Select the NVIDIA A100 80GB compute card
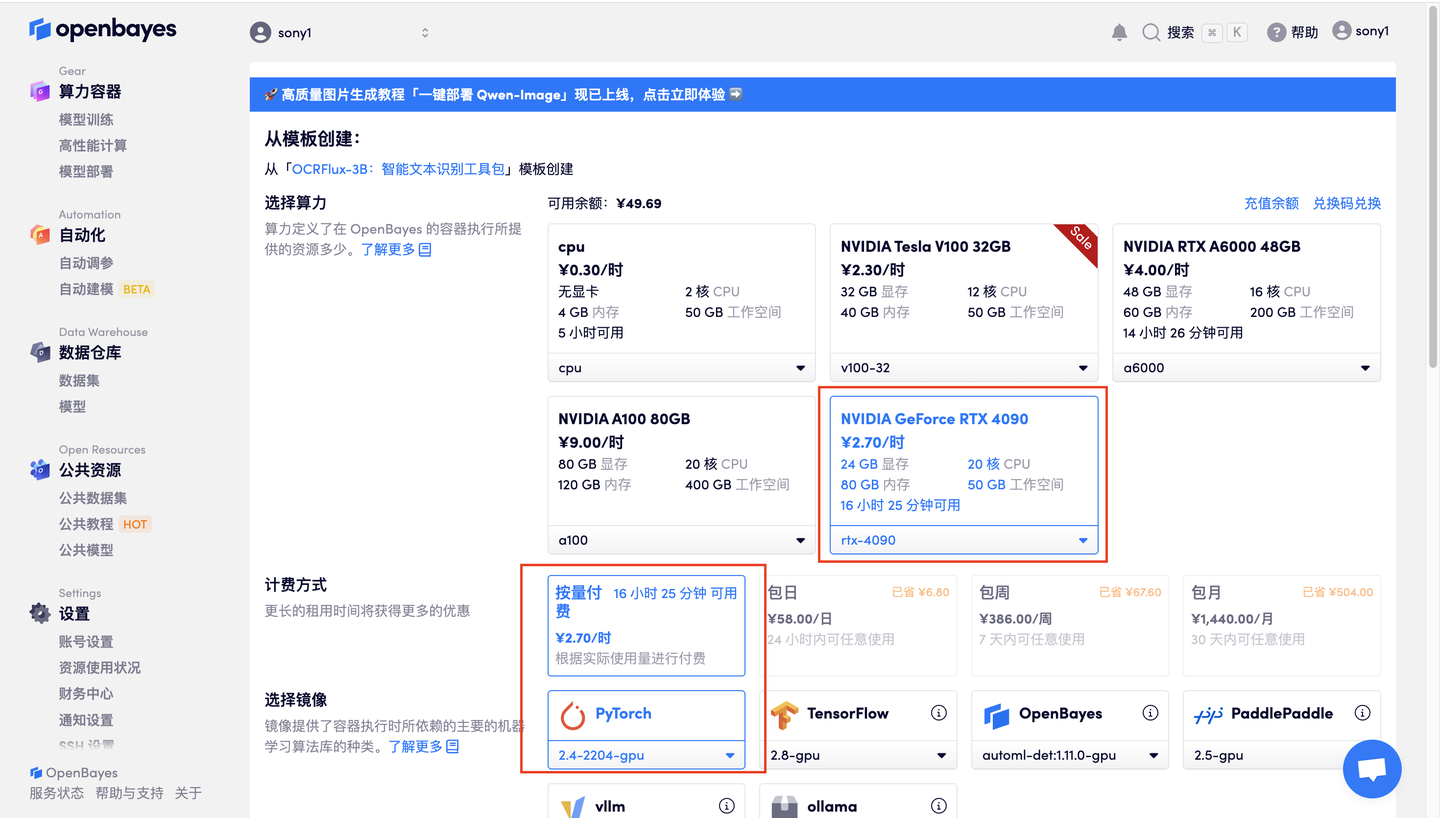Screen dimensions: 1440x818 click(x=681, y=460)
